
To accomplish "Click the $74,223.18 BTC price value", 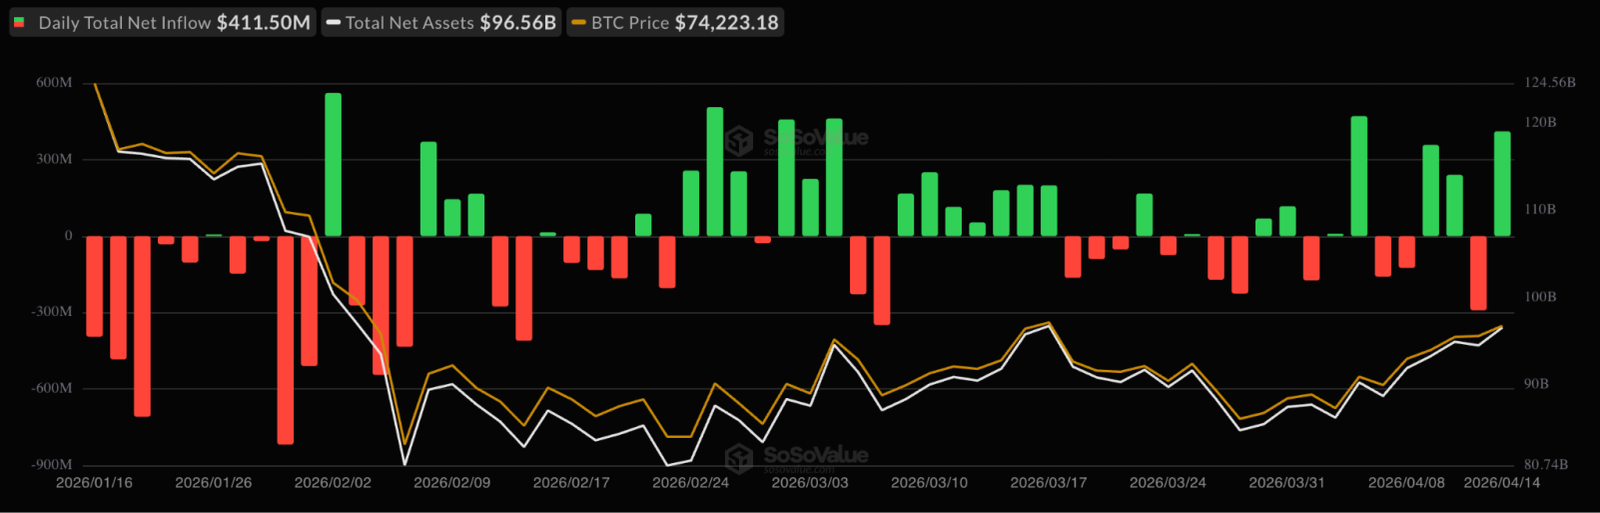I will point(726,22).
